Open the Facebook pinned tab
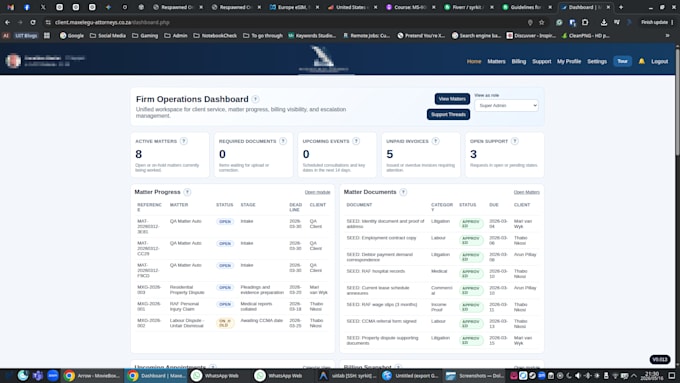 pyautogui.click(x=27, y=7)
